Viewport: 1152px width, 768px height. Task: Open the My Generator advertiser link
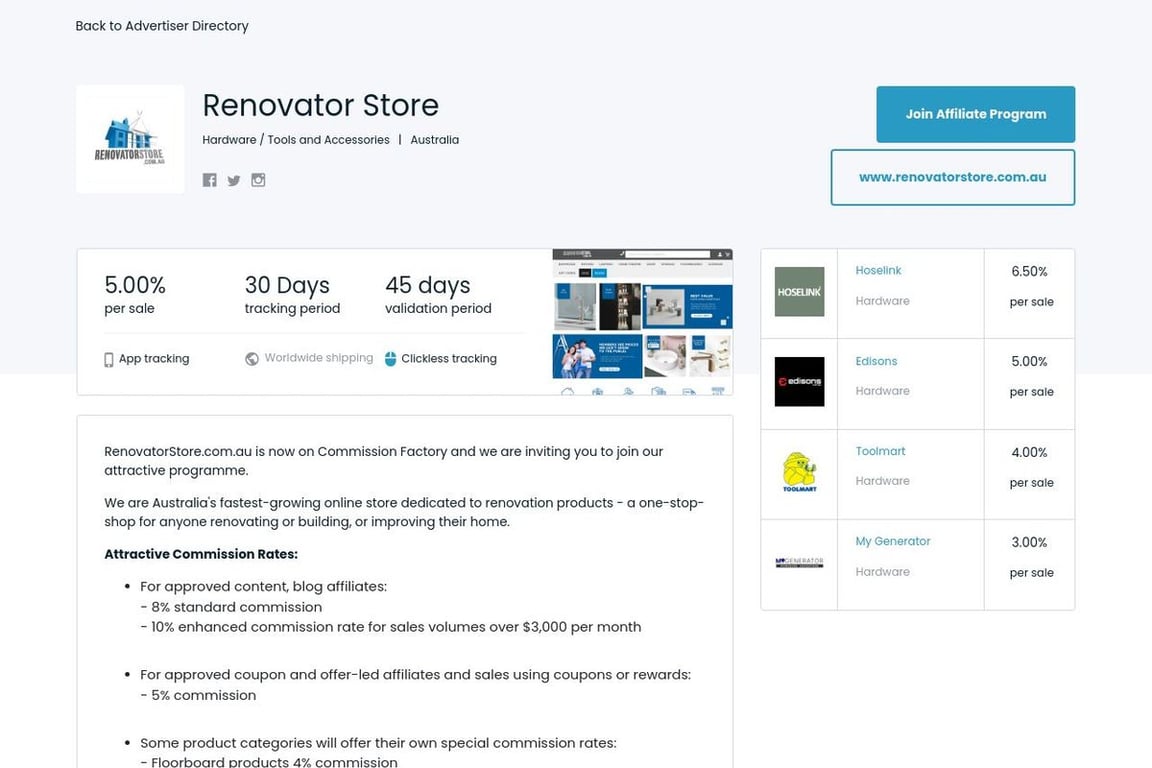click(892, 541)
